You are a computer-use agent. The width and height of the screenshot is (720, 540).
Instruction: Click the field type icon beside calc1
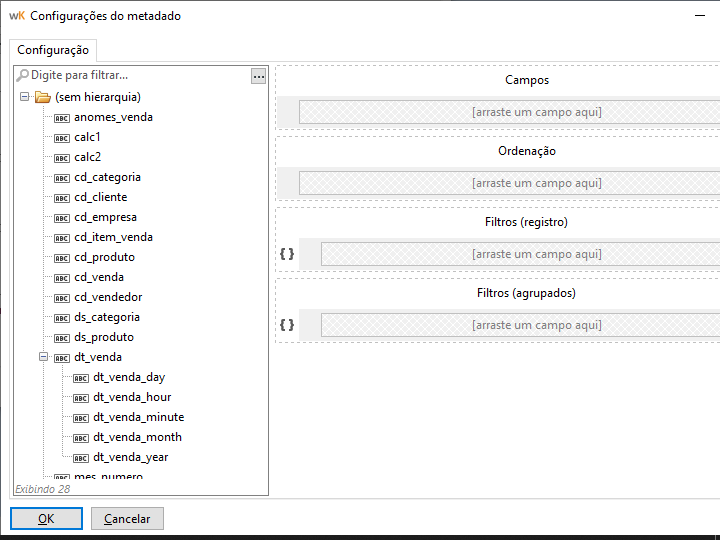click(62, 137)
